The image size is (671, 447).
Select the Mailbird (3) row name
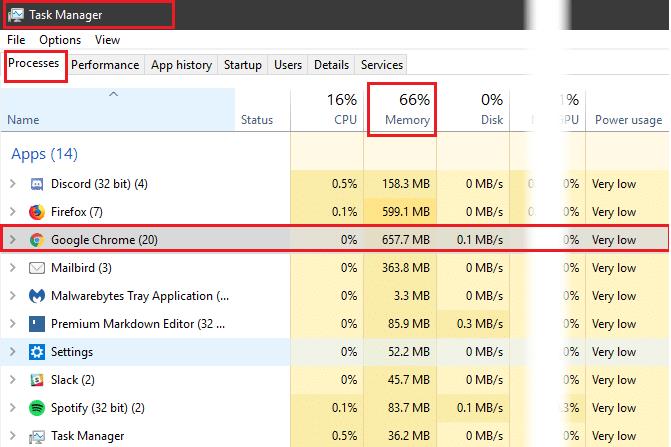[81, 268]
